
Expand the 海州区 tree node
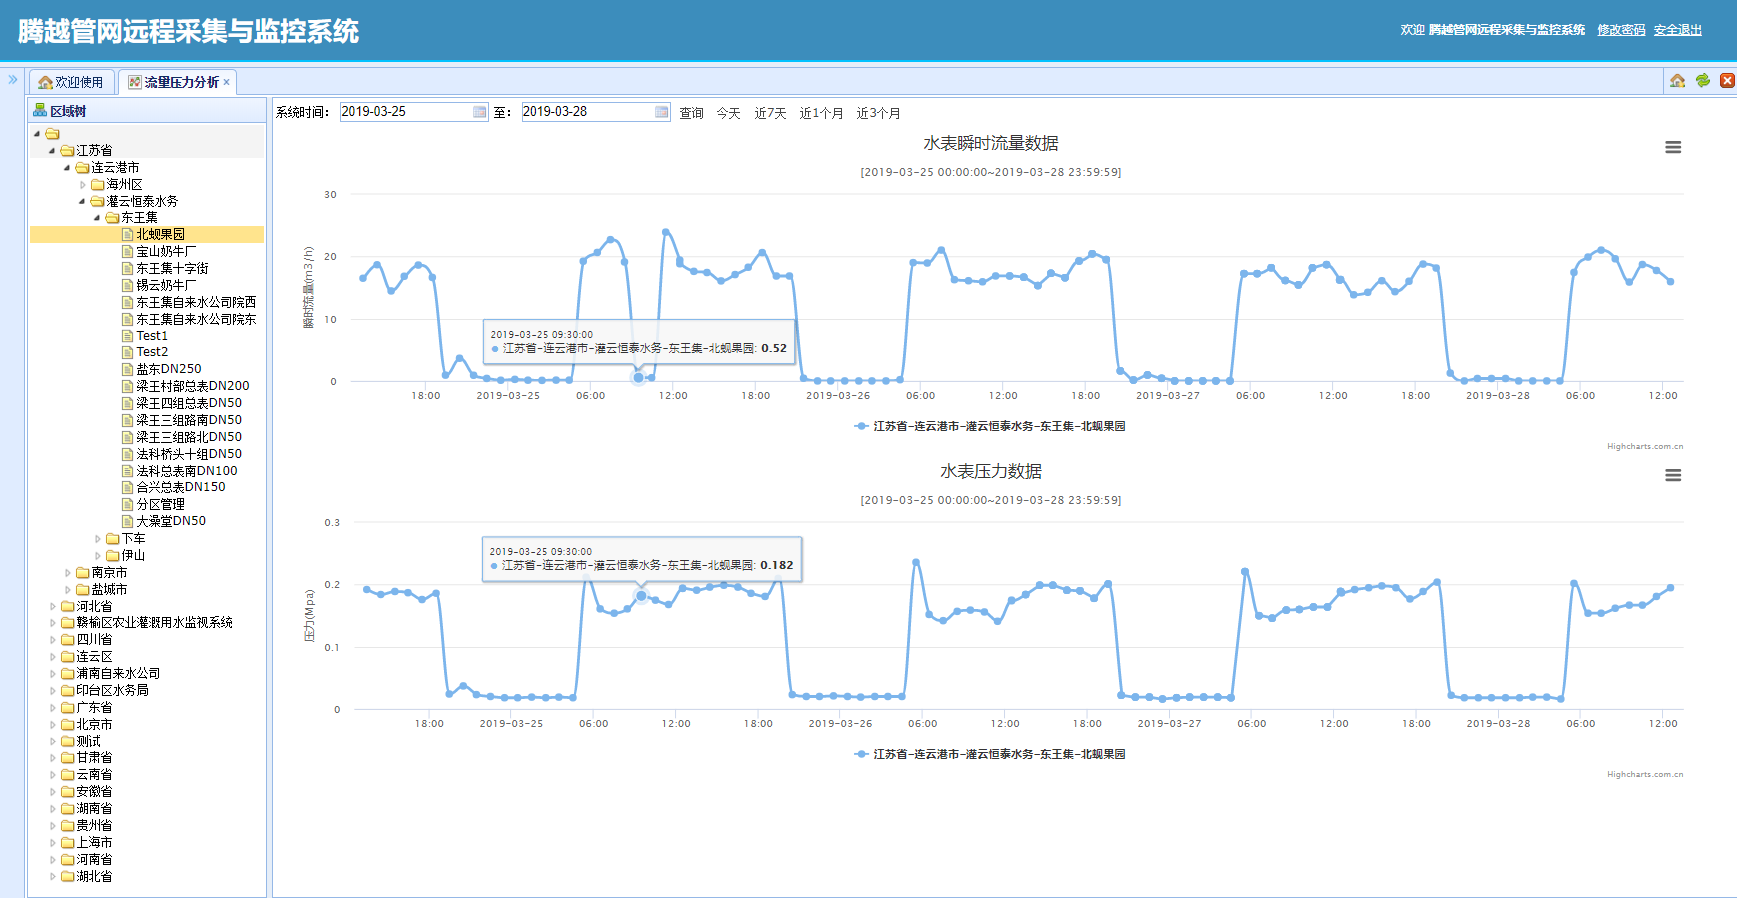[x=83, y=185]
